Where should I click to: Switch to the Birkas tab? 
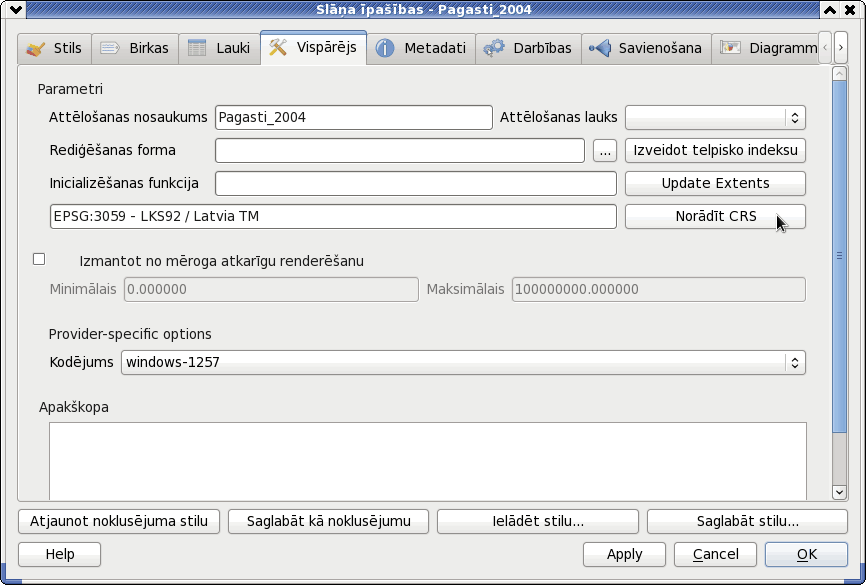(135, 49)
